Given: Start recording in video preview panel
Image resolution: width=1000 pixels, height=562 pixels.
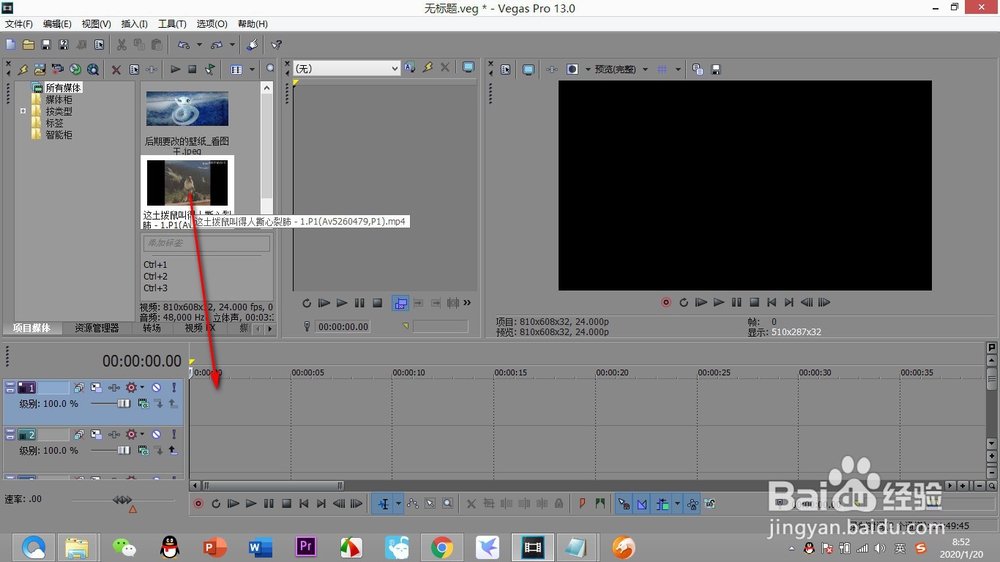Looking at the screenshot, I should (666, 302).
